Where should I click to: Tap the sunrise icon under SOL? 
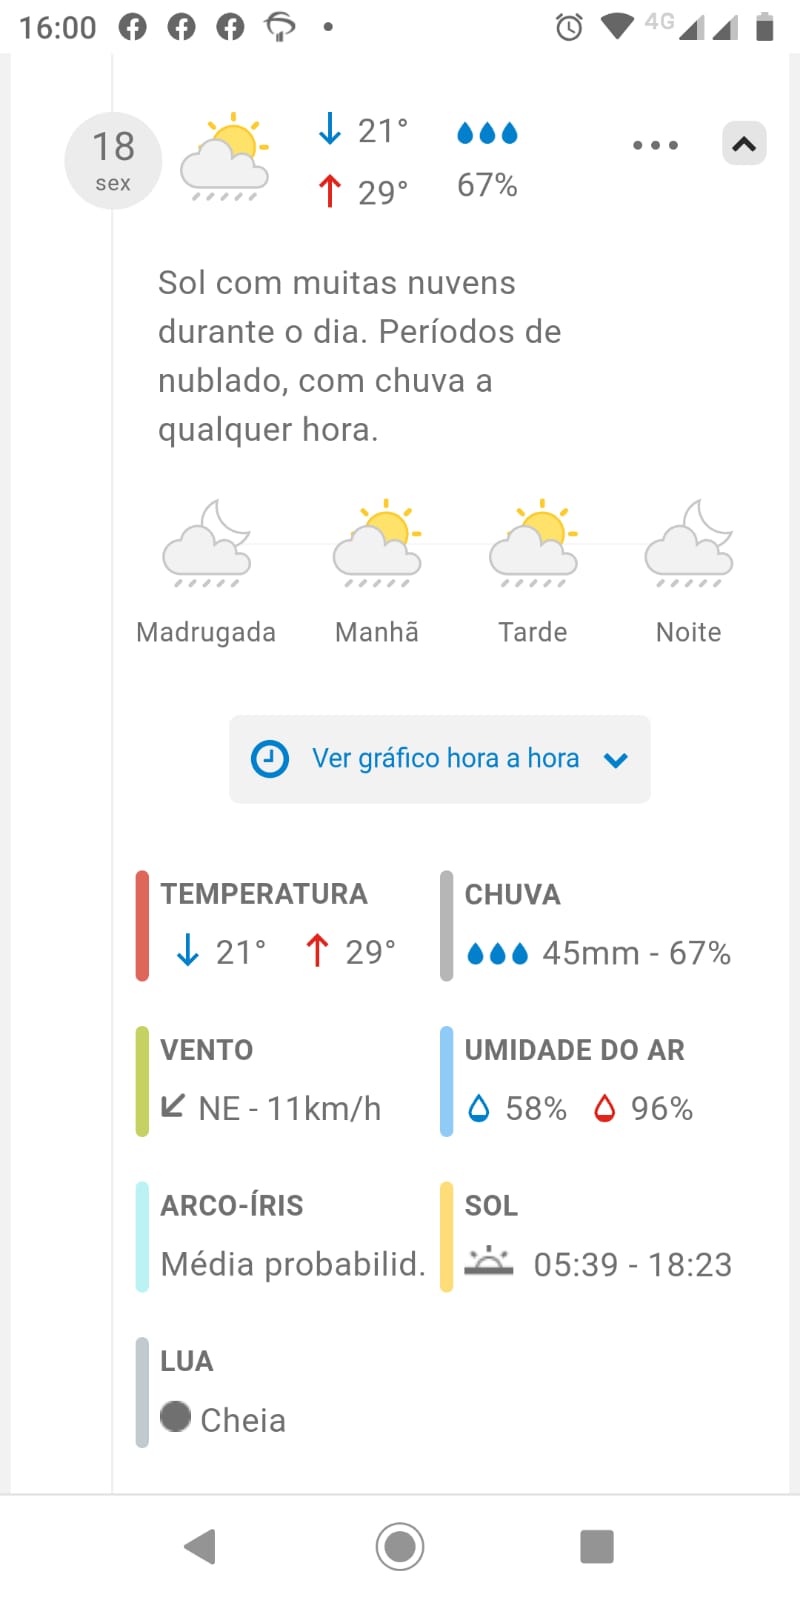[489, 1262]
